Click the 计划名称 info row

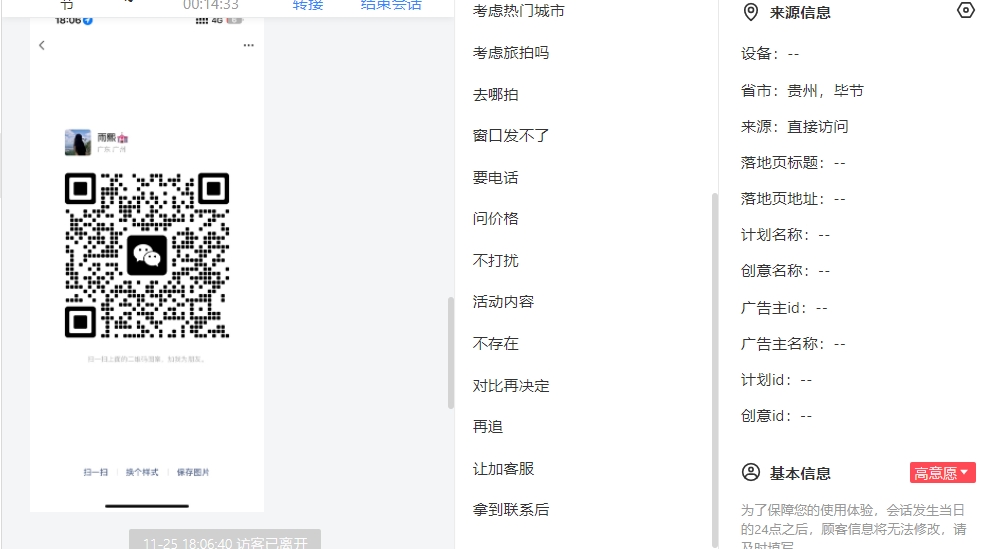click(785, 235)
